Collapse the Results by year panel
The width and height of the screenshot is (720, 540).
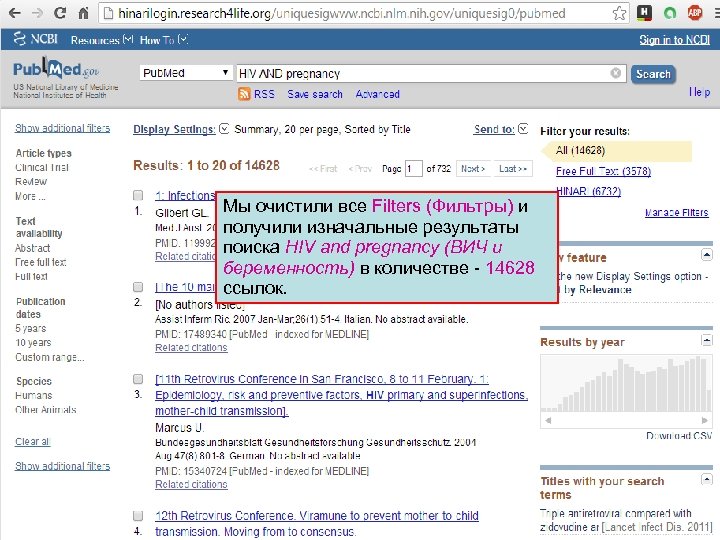coord(707,340)
